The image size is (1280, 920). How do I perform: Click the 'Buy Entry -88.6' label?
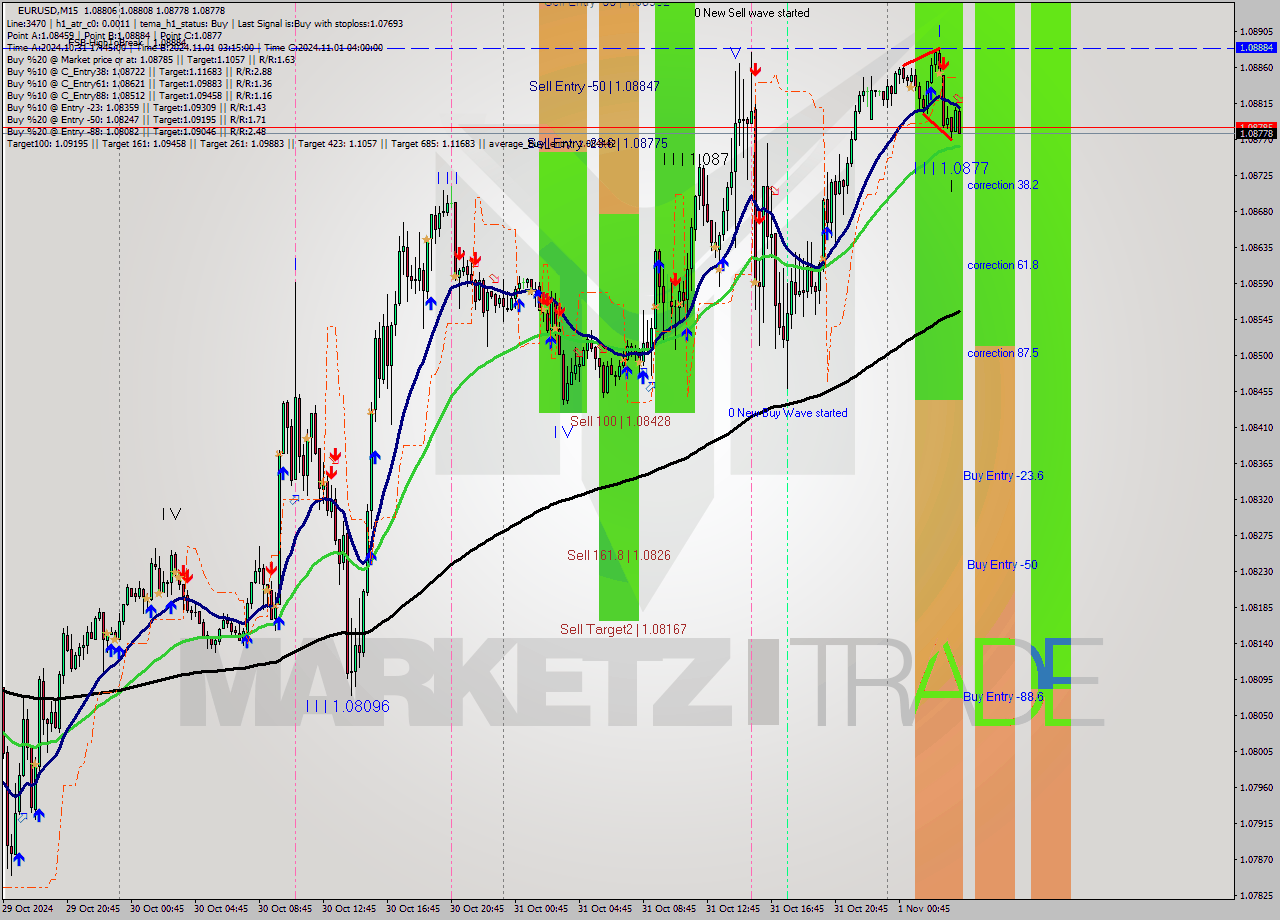[1003, 697]
